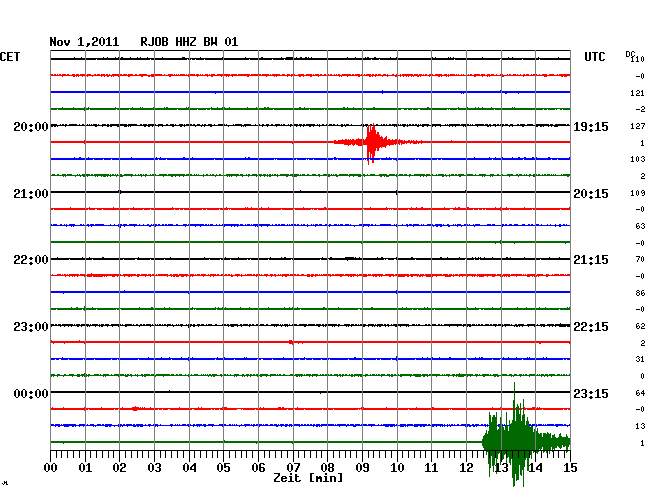Click the "19:15" UTC time label

(x=591, y=127)
